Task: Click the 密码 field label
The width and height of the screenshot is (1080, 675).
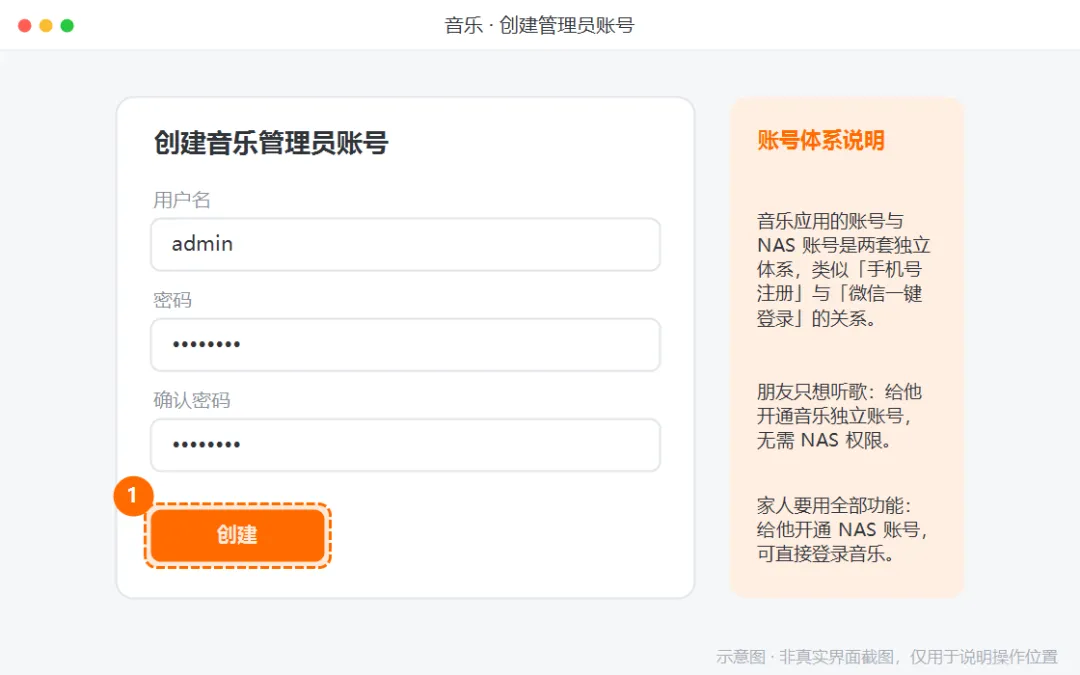Action: coord(172,300)
